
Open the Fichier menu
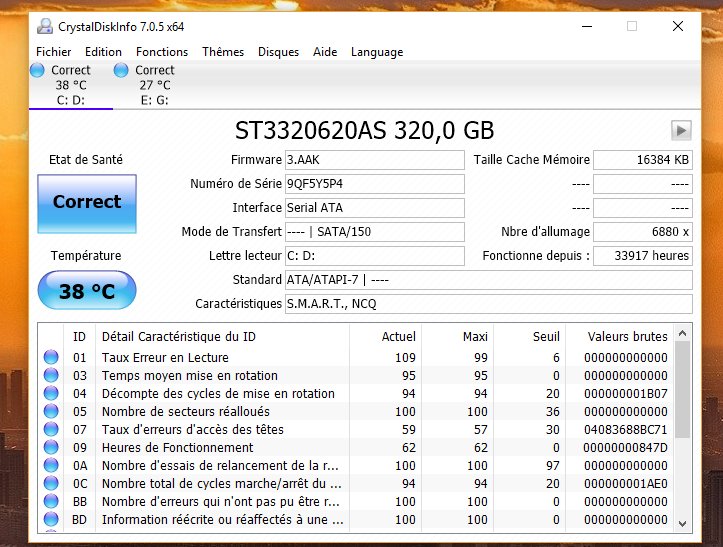tap(53, 52)
